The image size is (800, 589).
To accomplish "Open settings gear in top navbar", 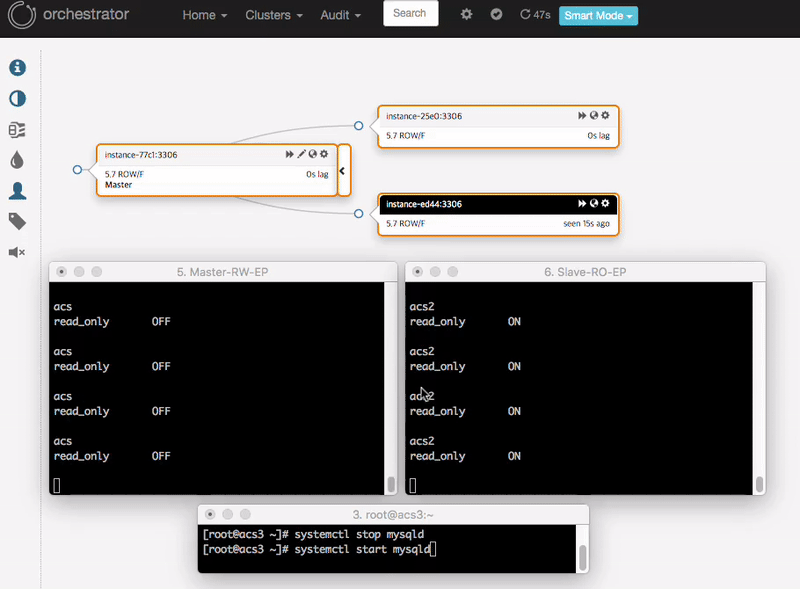I will (x=466, y=14).
